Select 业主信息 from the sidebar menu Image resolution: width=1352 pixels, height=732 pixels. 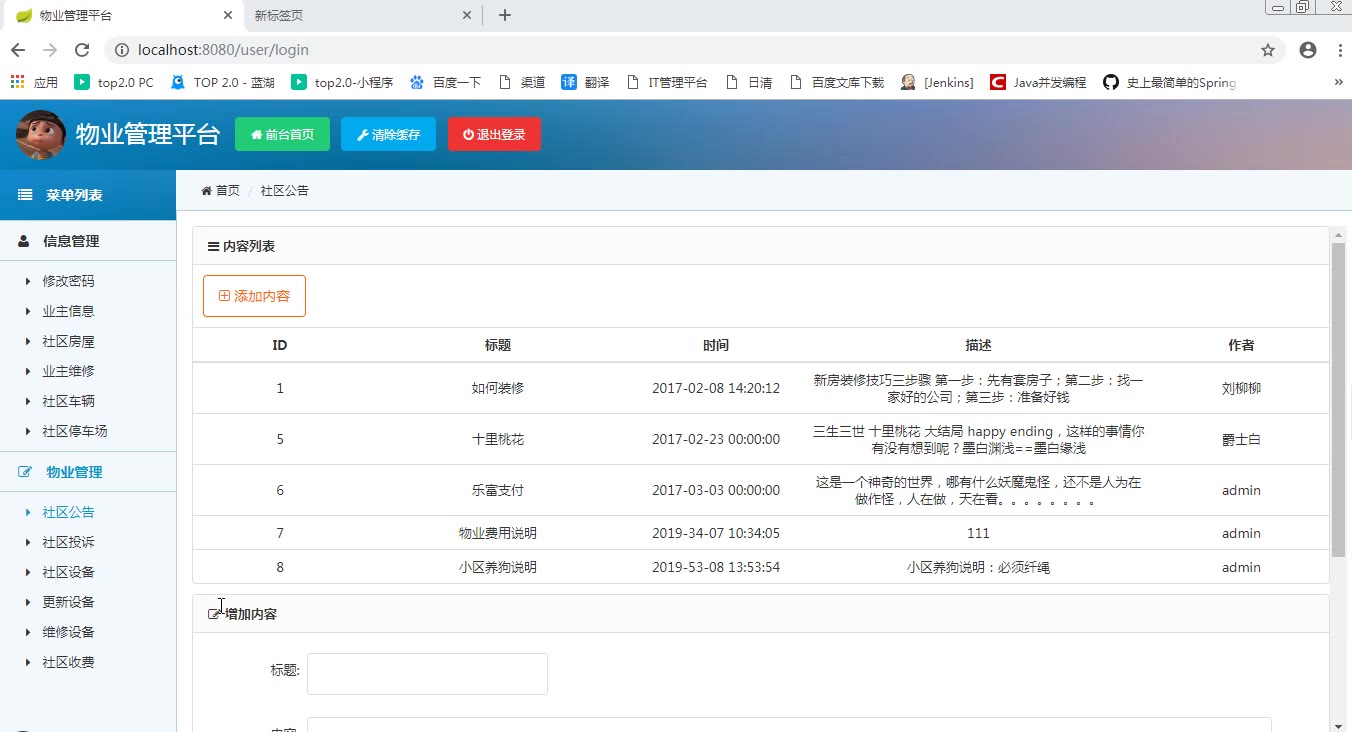[68, 311]
